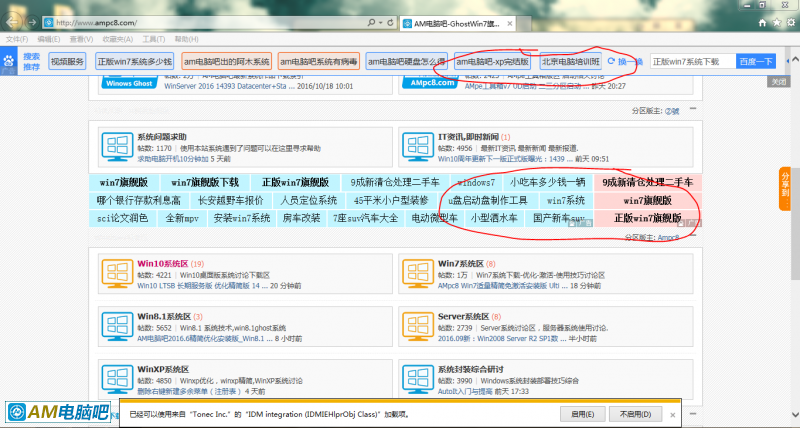Click the 哪个银行存款利息高 ad link
The width and height of the screenshot is (800, 428).
139,200
